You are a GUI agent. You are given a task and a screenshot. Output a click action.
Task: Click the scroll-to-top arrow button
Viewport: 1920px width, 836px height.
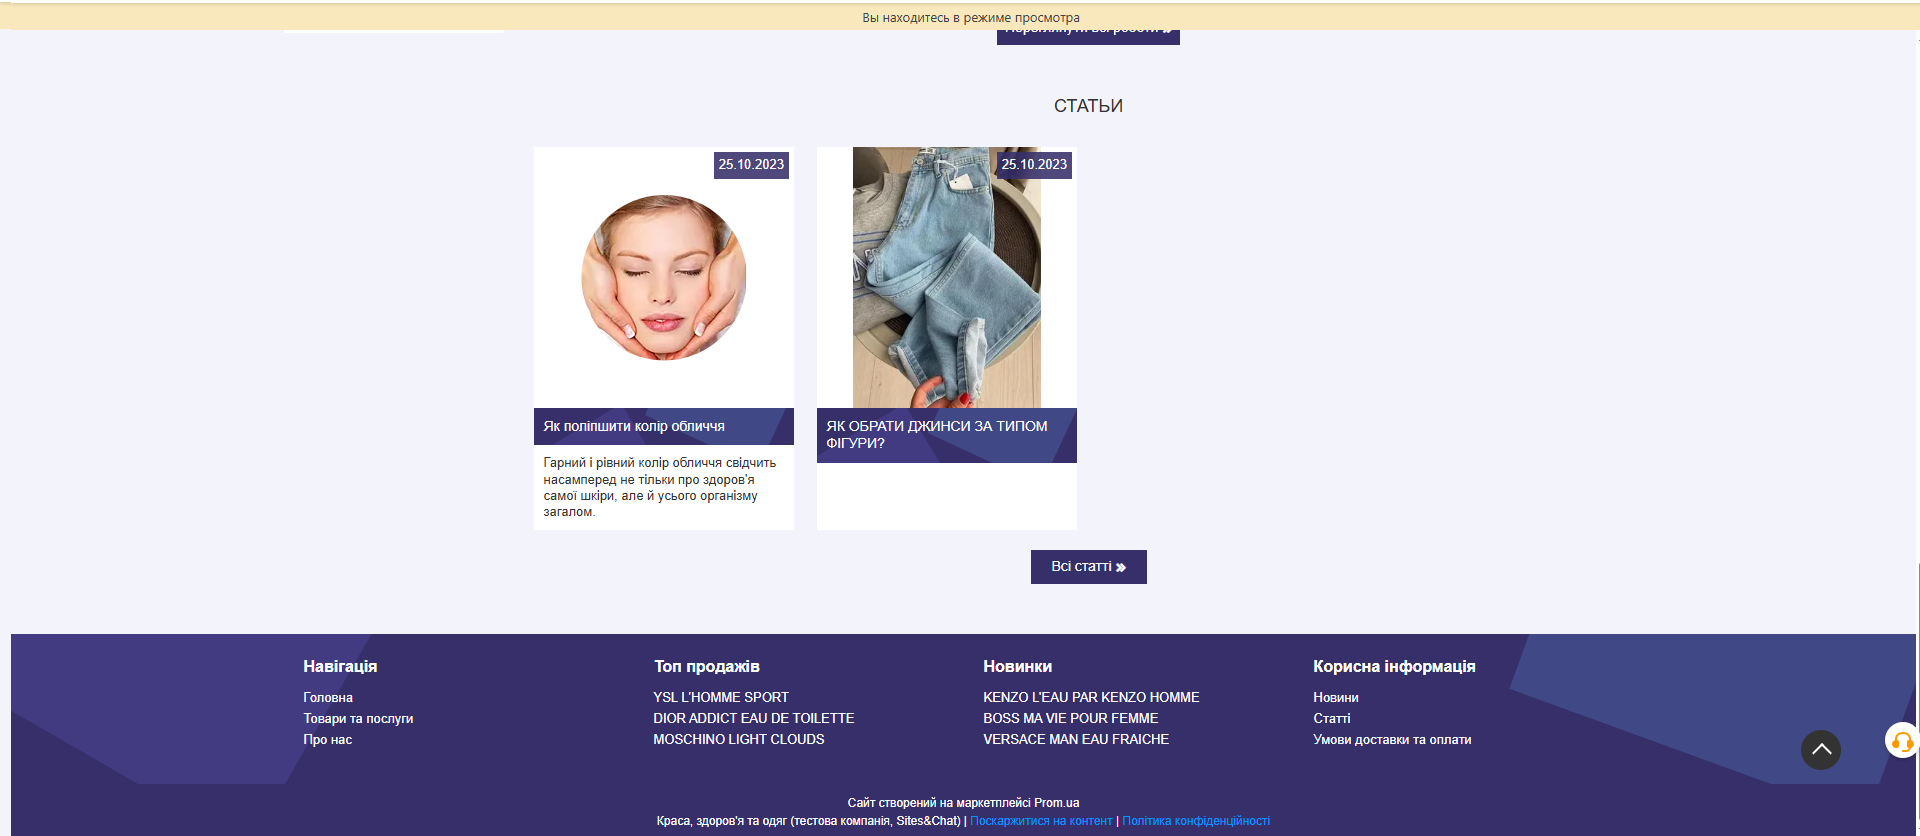[1820, 749]
